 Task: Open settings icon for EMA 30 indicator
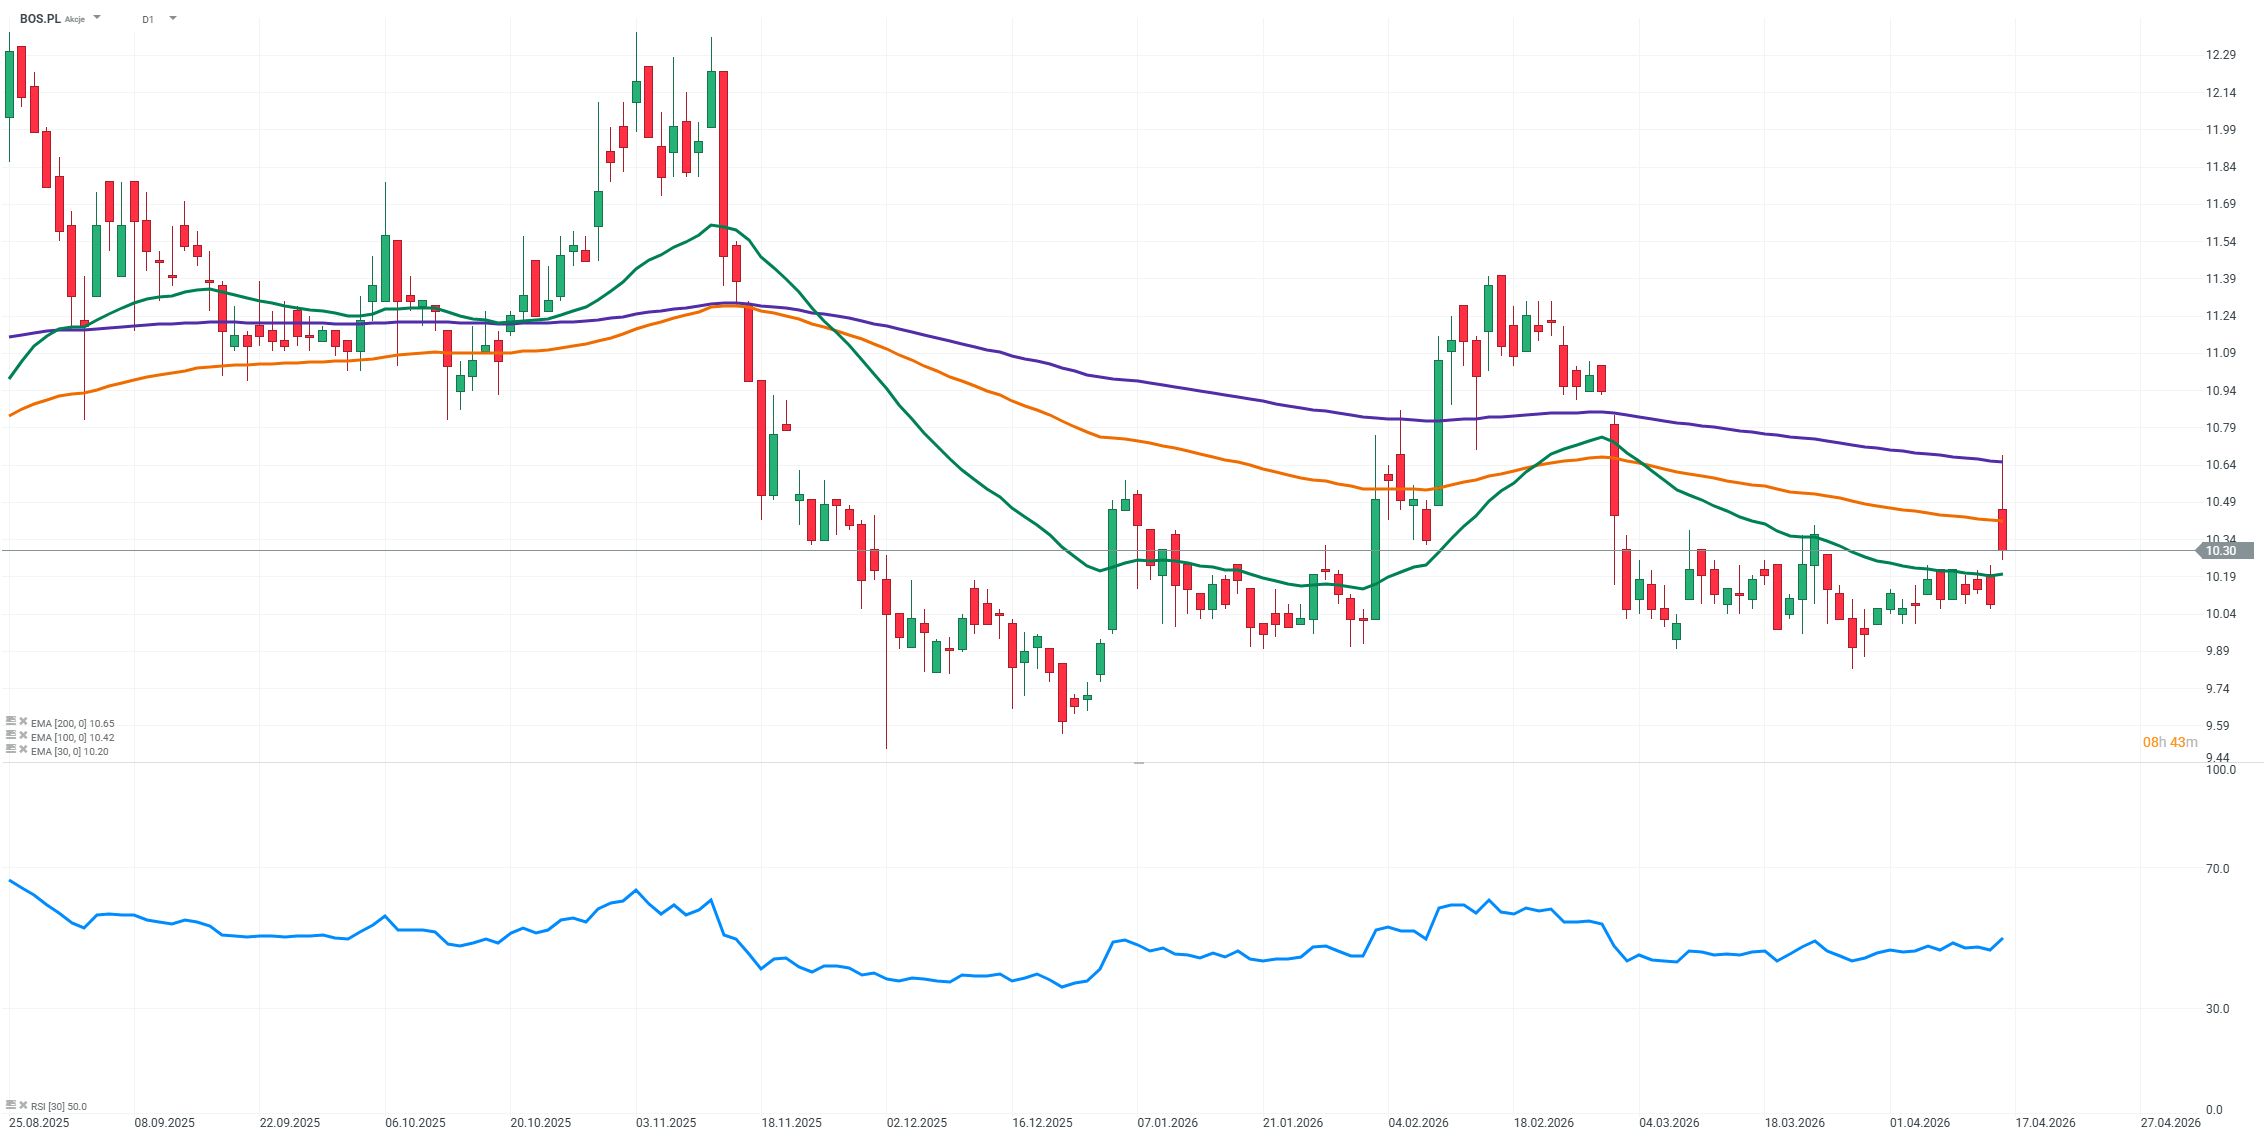(11, 749)
